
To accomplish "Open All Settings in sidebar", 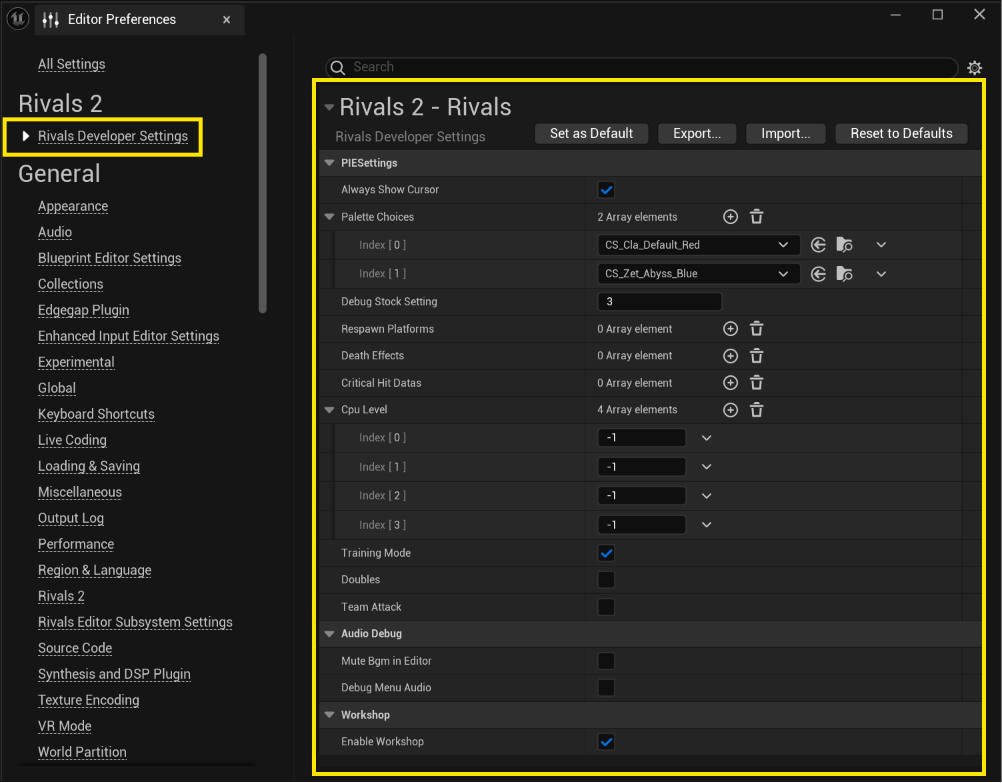I will click(x=72, y=64).
